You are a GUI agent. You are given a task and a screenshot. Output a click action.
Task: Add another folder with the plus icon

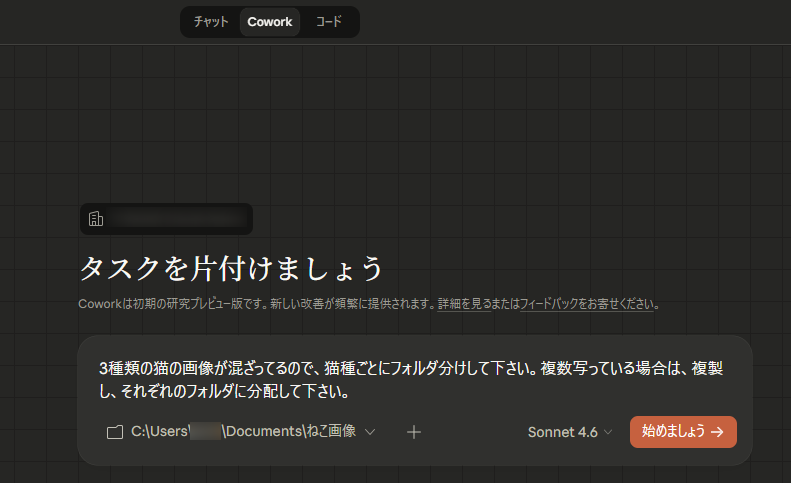pos(414,432)
